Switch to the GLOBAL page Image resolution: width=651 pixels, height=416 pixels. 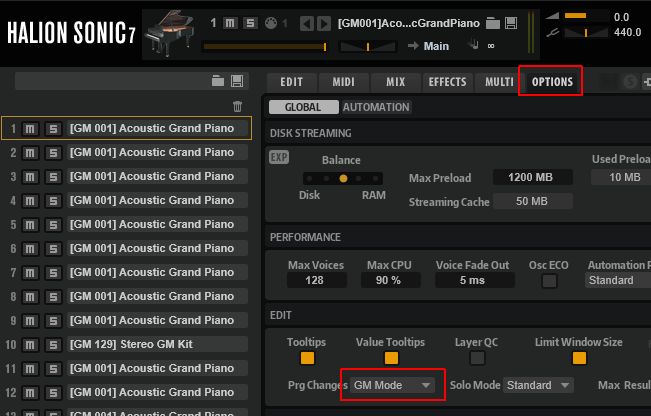303,107
